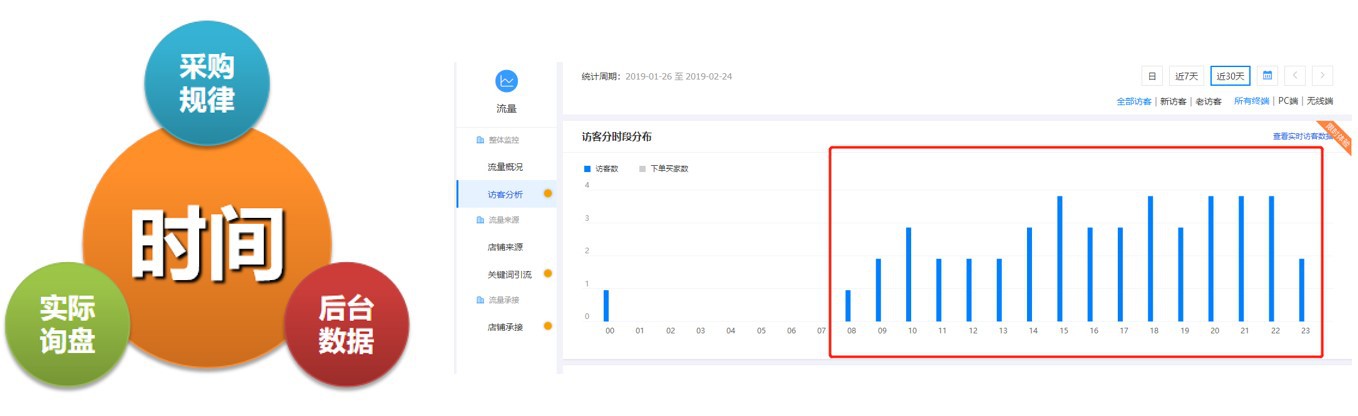This screenshot has height=416, width=1358.
Task: Click the chart bar for hour 23
Action: [1302, 290]
